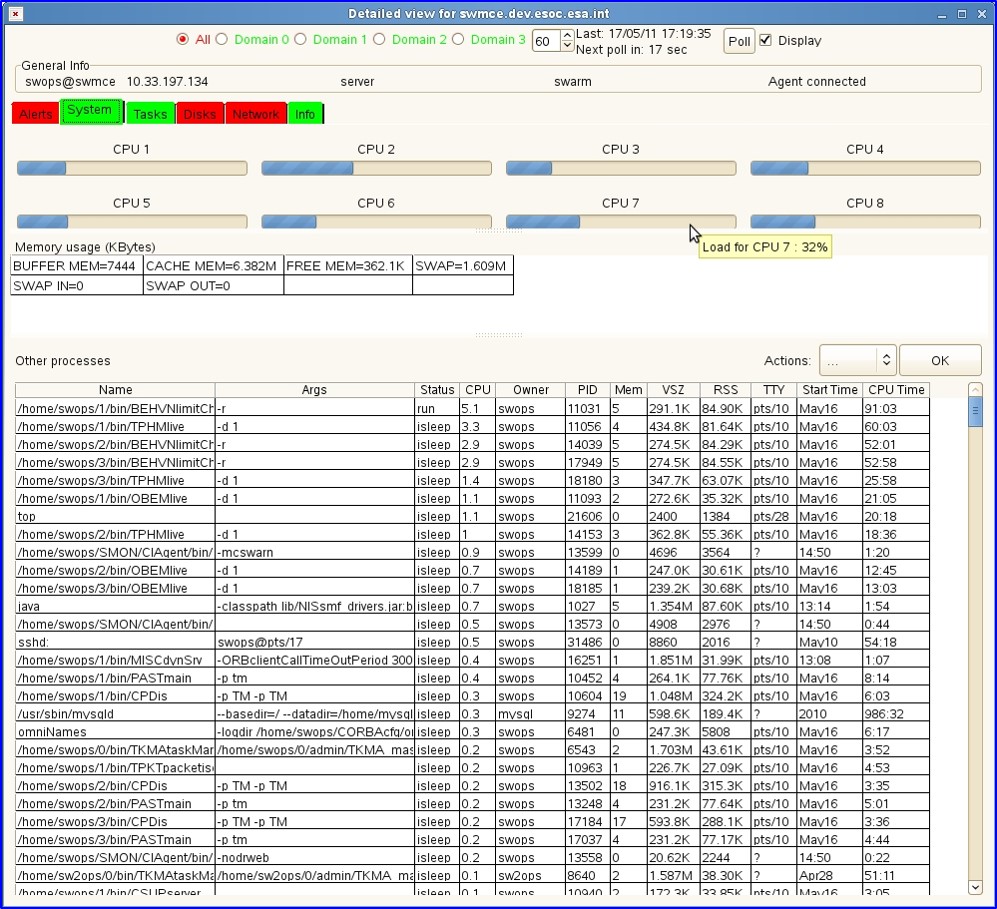Focus the poll interval field showing 60
This screenshot has height=909, width=997.
[x=546, y=41]
